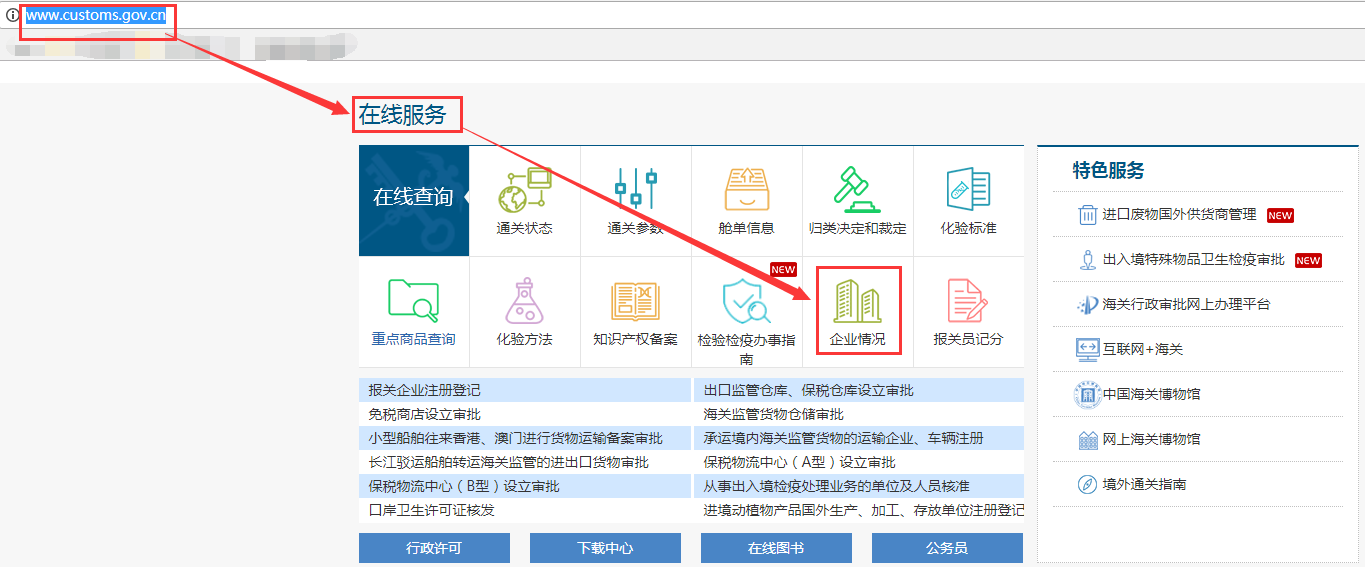Click the 通关状态 globe icon
Screen dimensions: 1365x567
coord(524,189)
